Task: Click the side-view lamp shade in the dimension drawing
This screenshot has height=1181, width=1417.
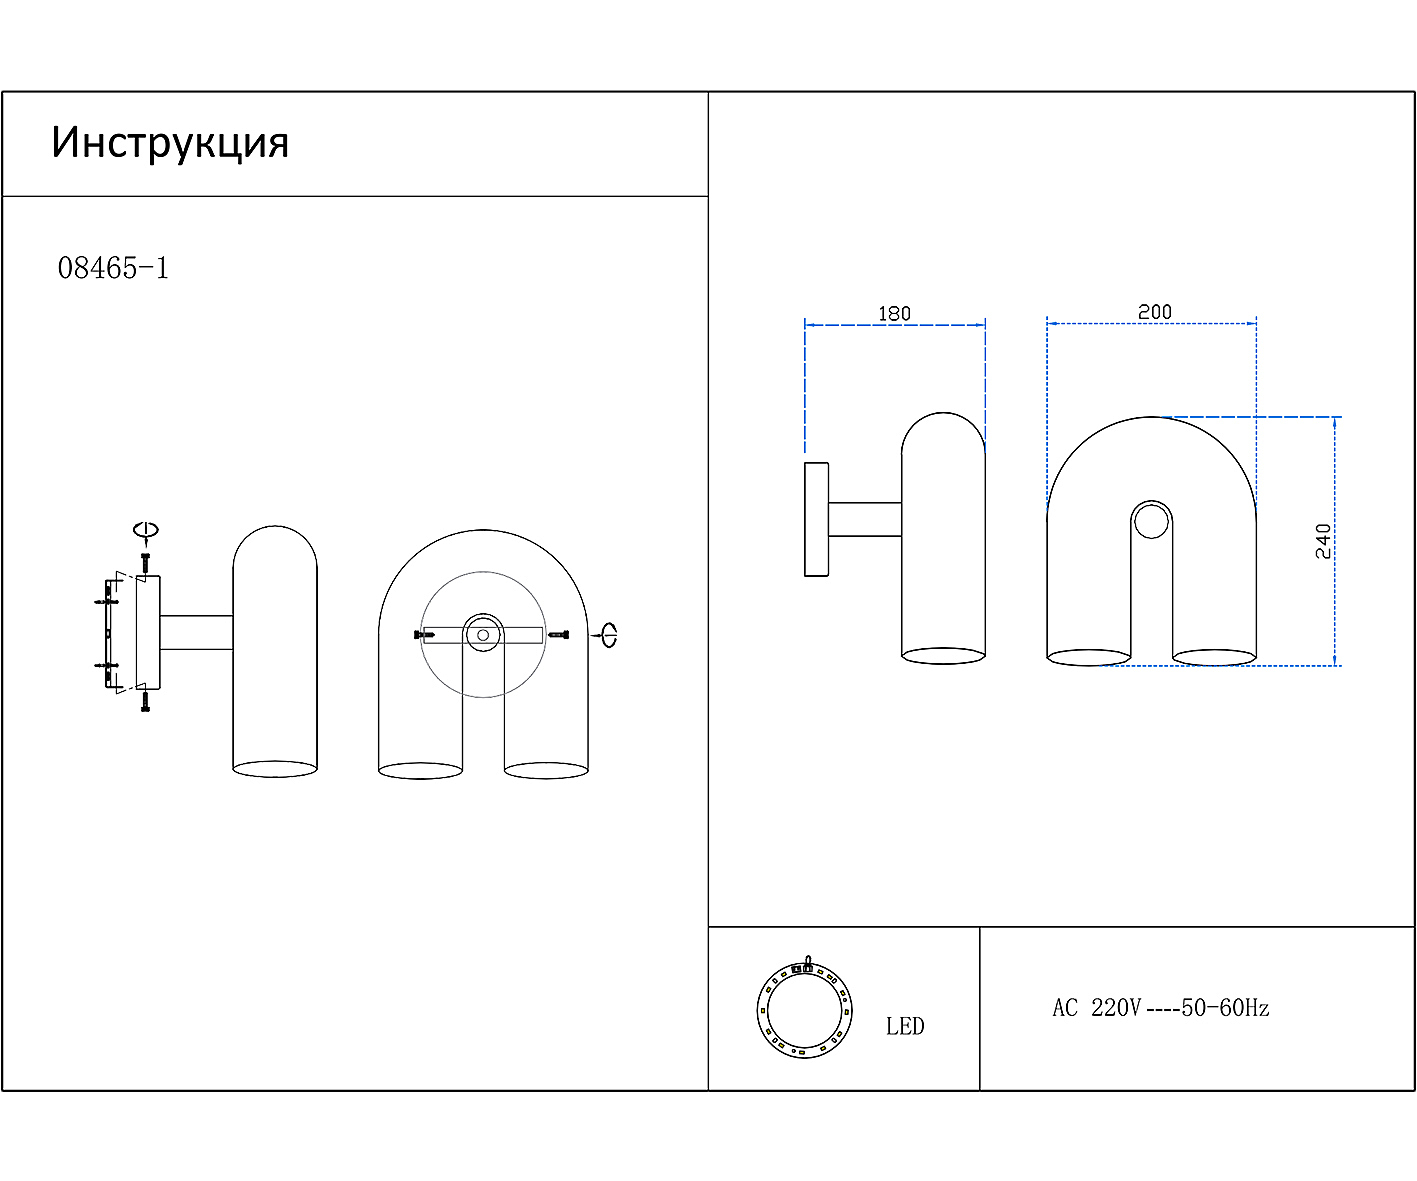Action: click(943, 540)
